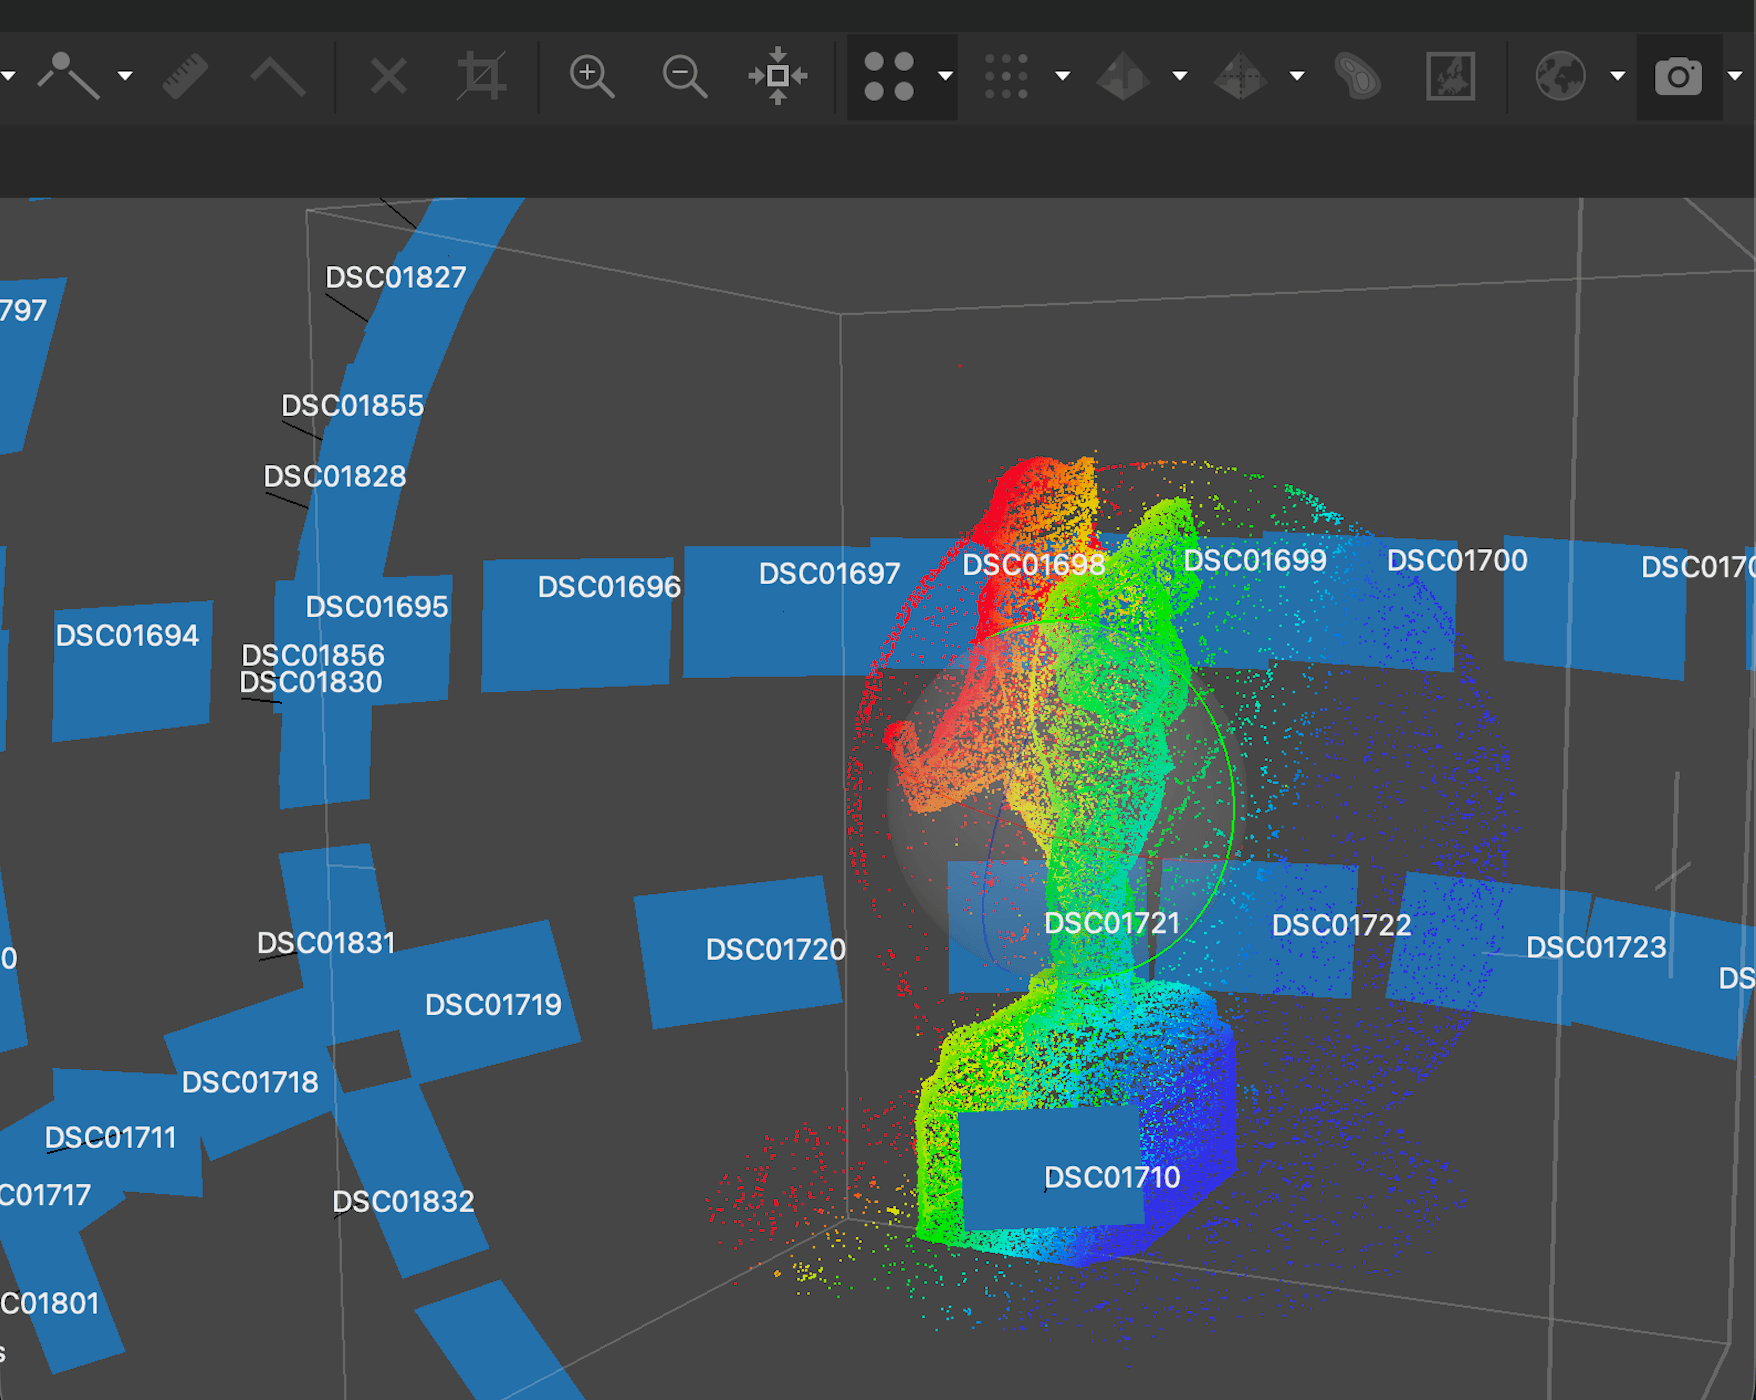Select camera label DSC01710
The width and height of the screenshot is (1756, 1400).
pos(1112,1177)
